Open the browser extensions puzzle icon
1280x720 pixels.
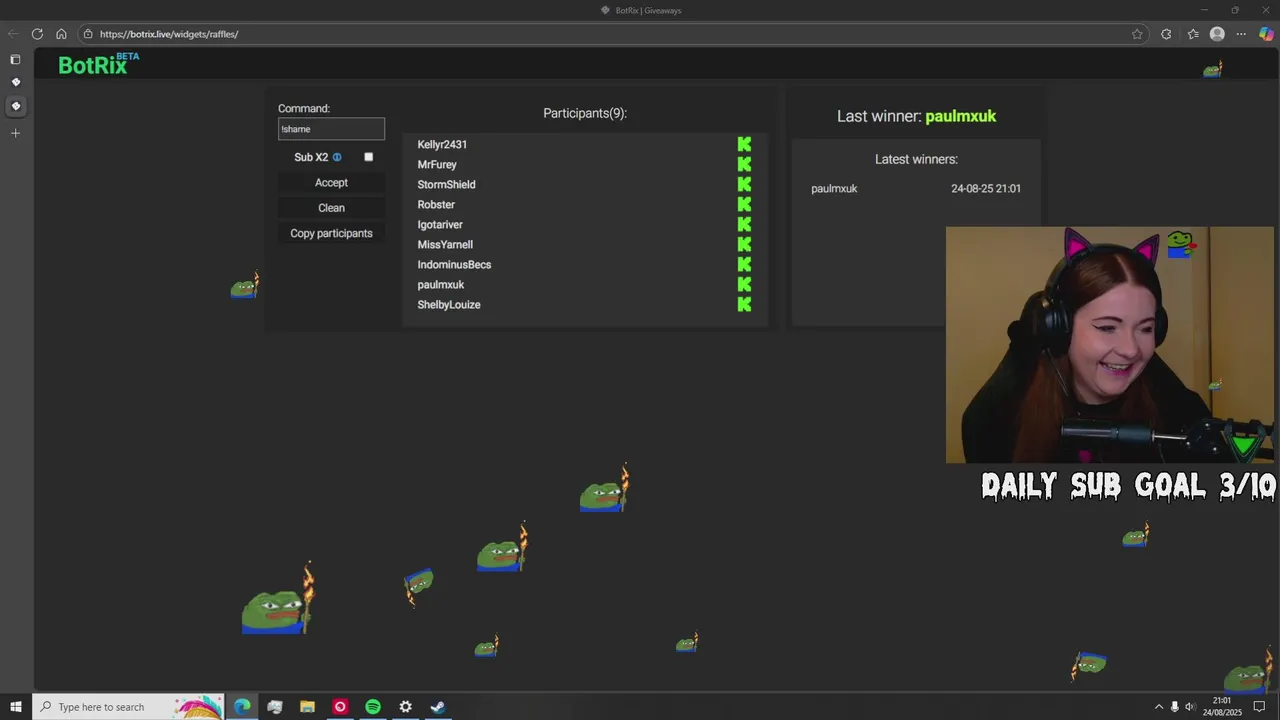1166,34
